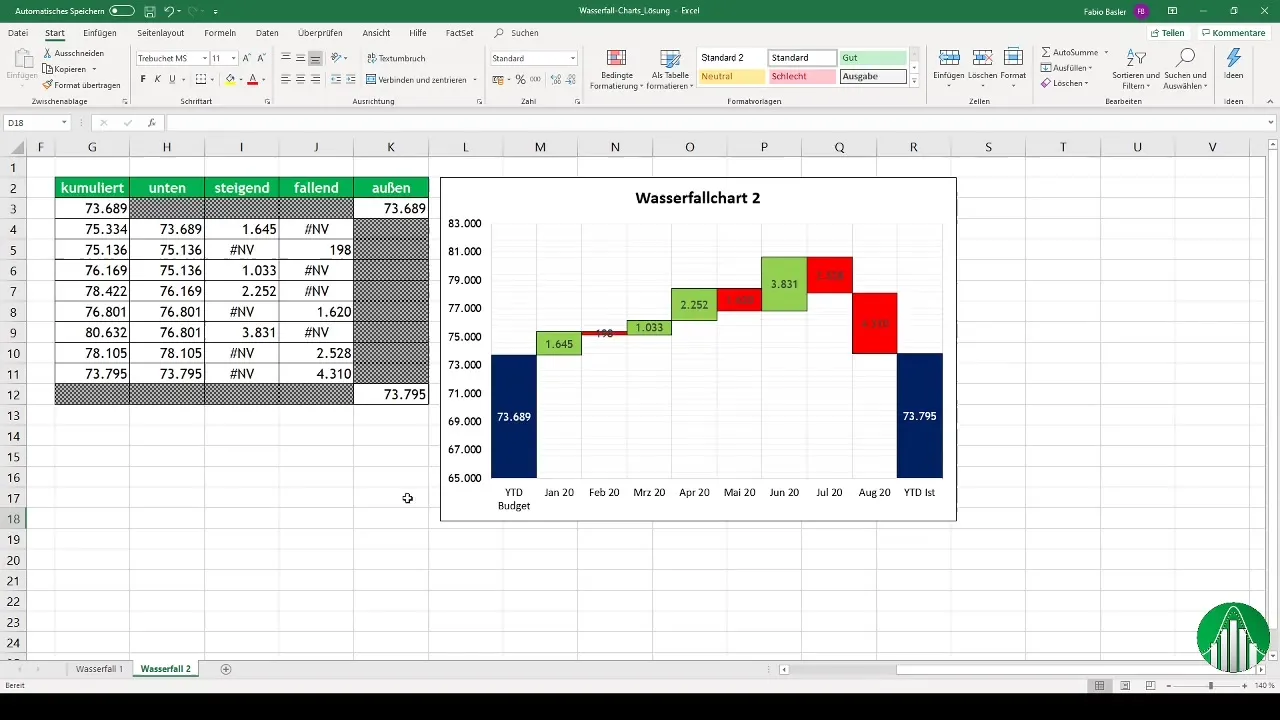Open the FactSet ribbon tab
The height and width of the screenshot is (720, 1280).
(x=460, y=33)
